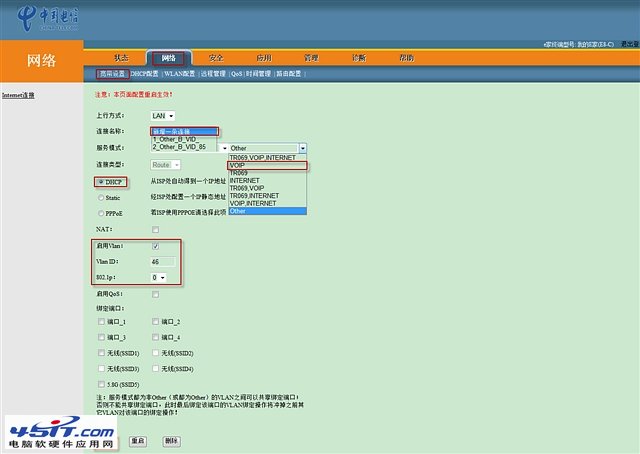Open the 管理 (Management) tab

click(311, 58)
